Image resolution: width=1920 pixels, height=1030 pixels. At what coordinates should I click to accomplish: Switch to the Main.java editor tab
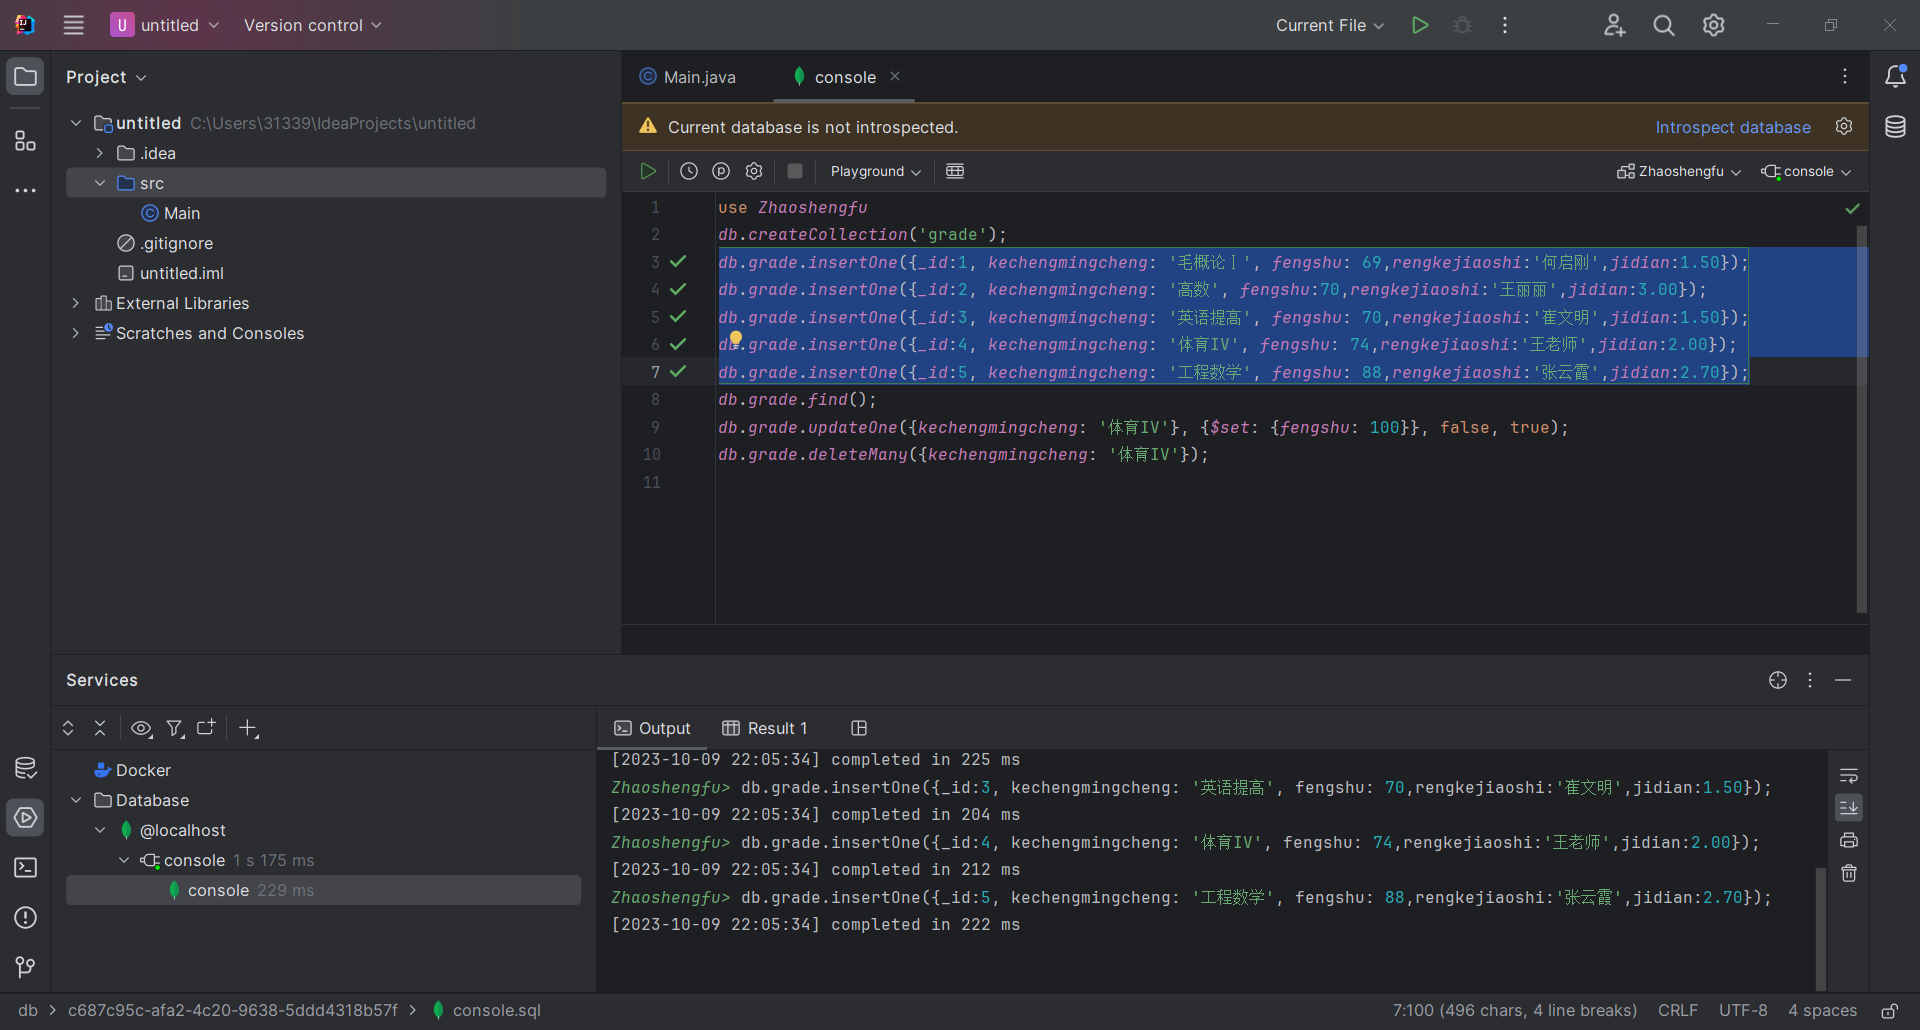[699, 77]
